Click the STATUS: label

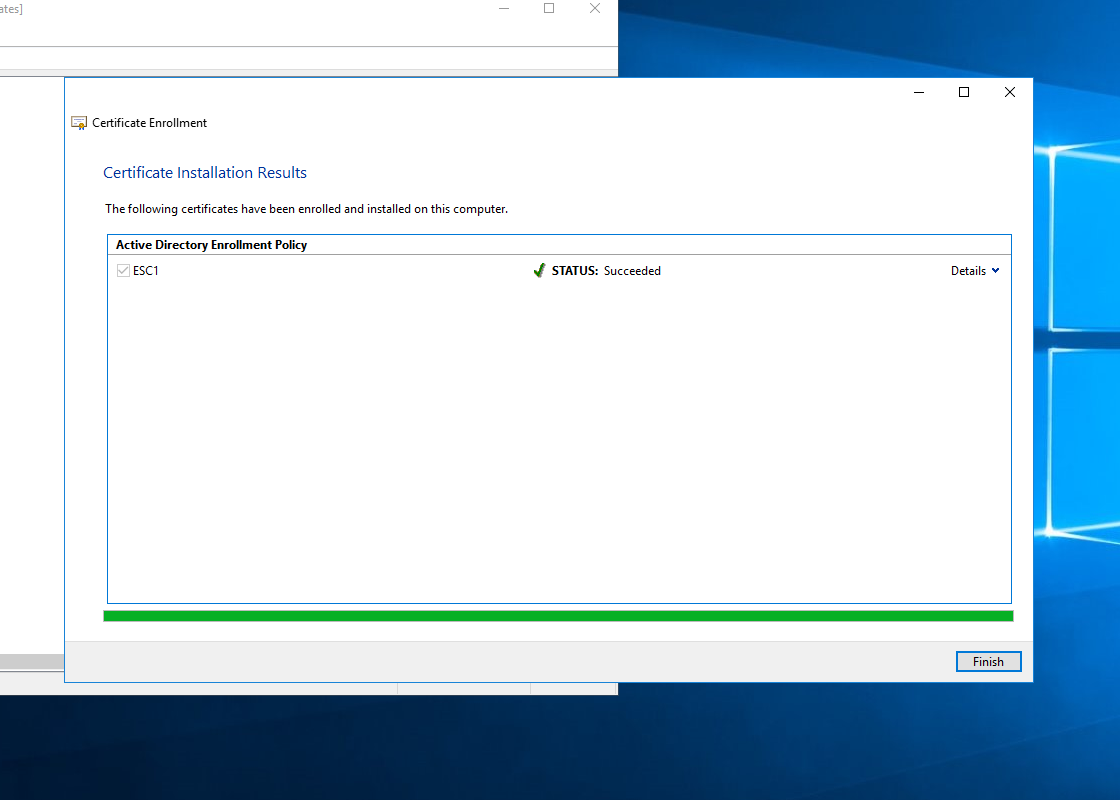click(575, 271)
